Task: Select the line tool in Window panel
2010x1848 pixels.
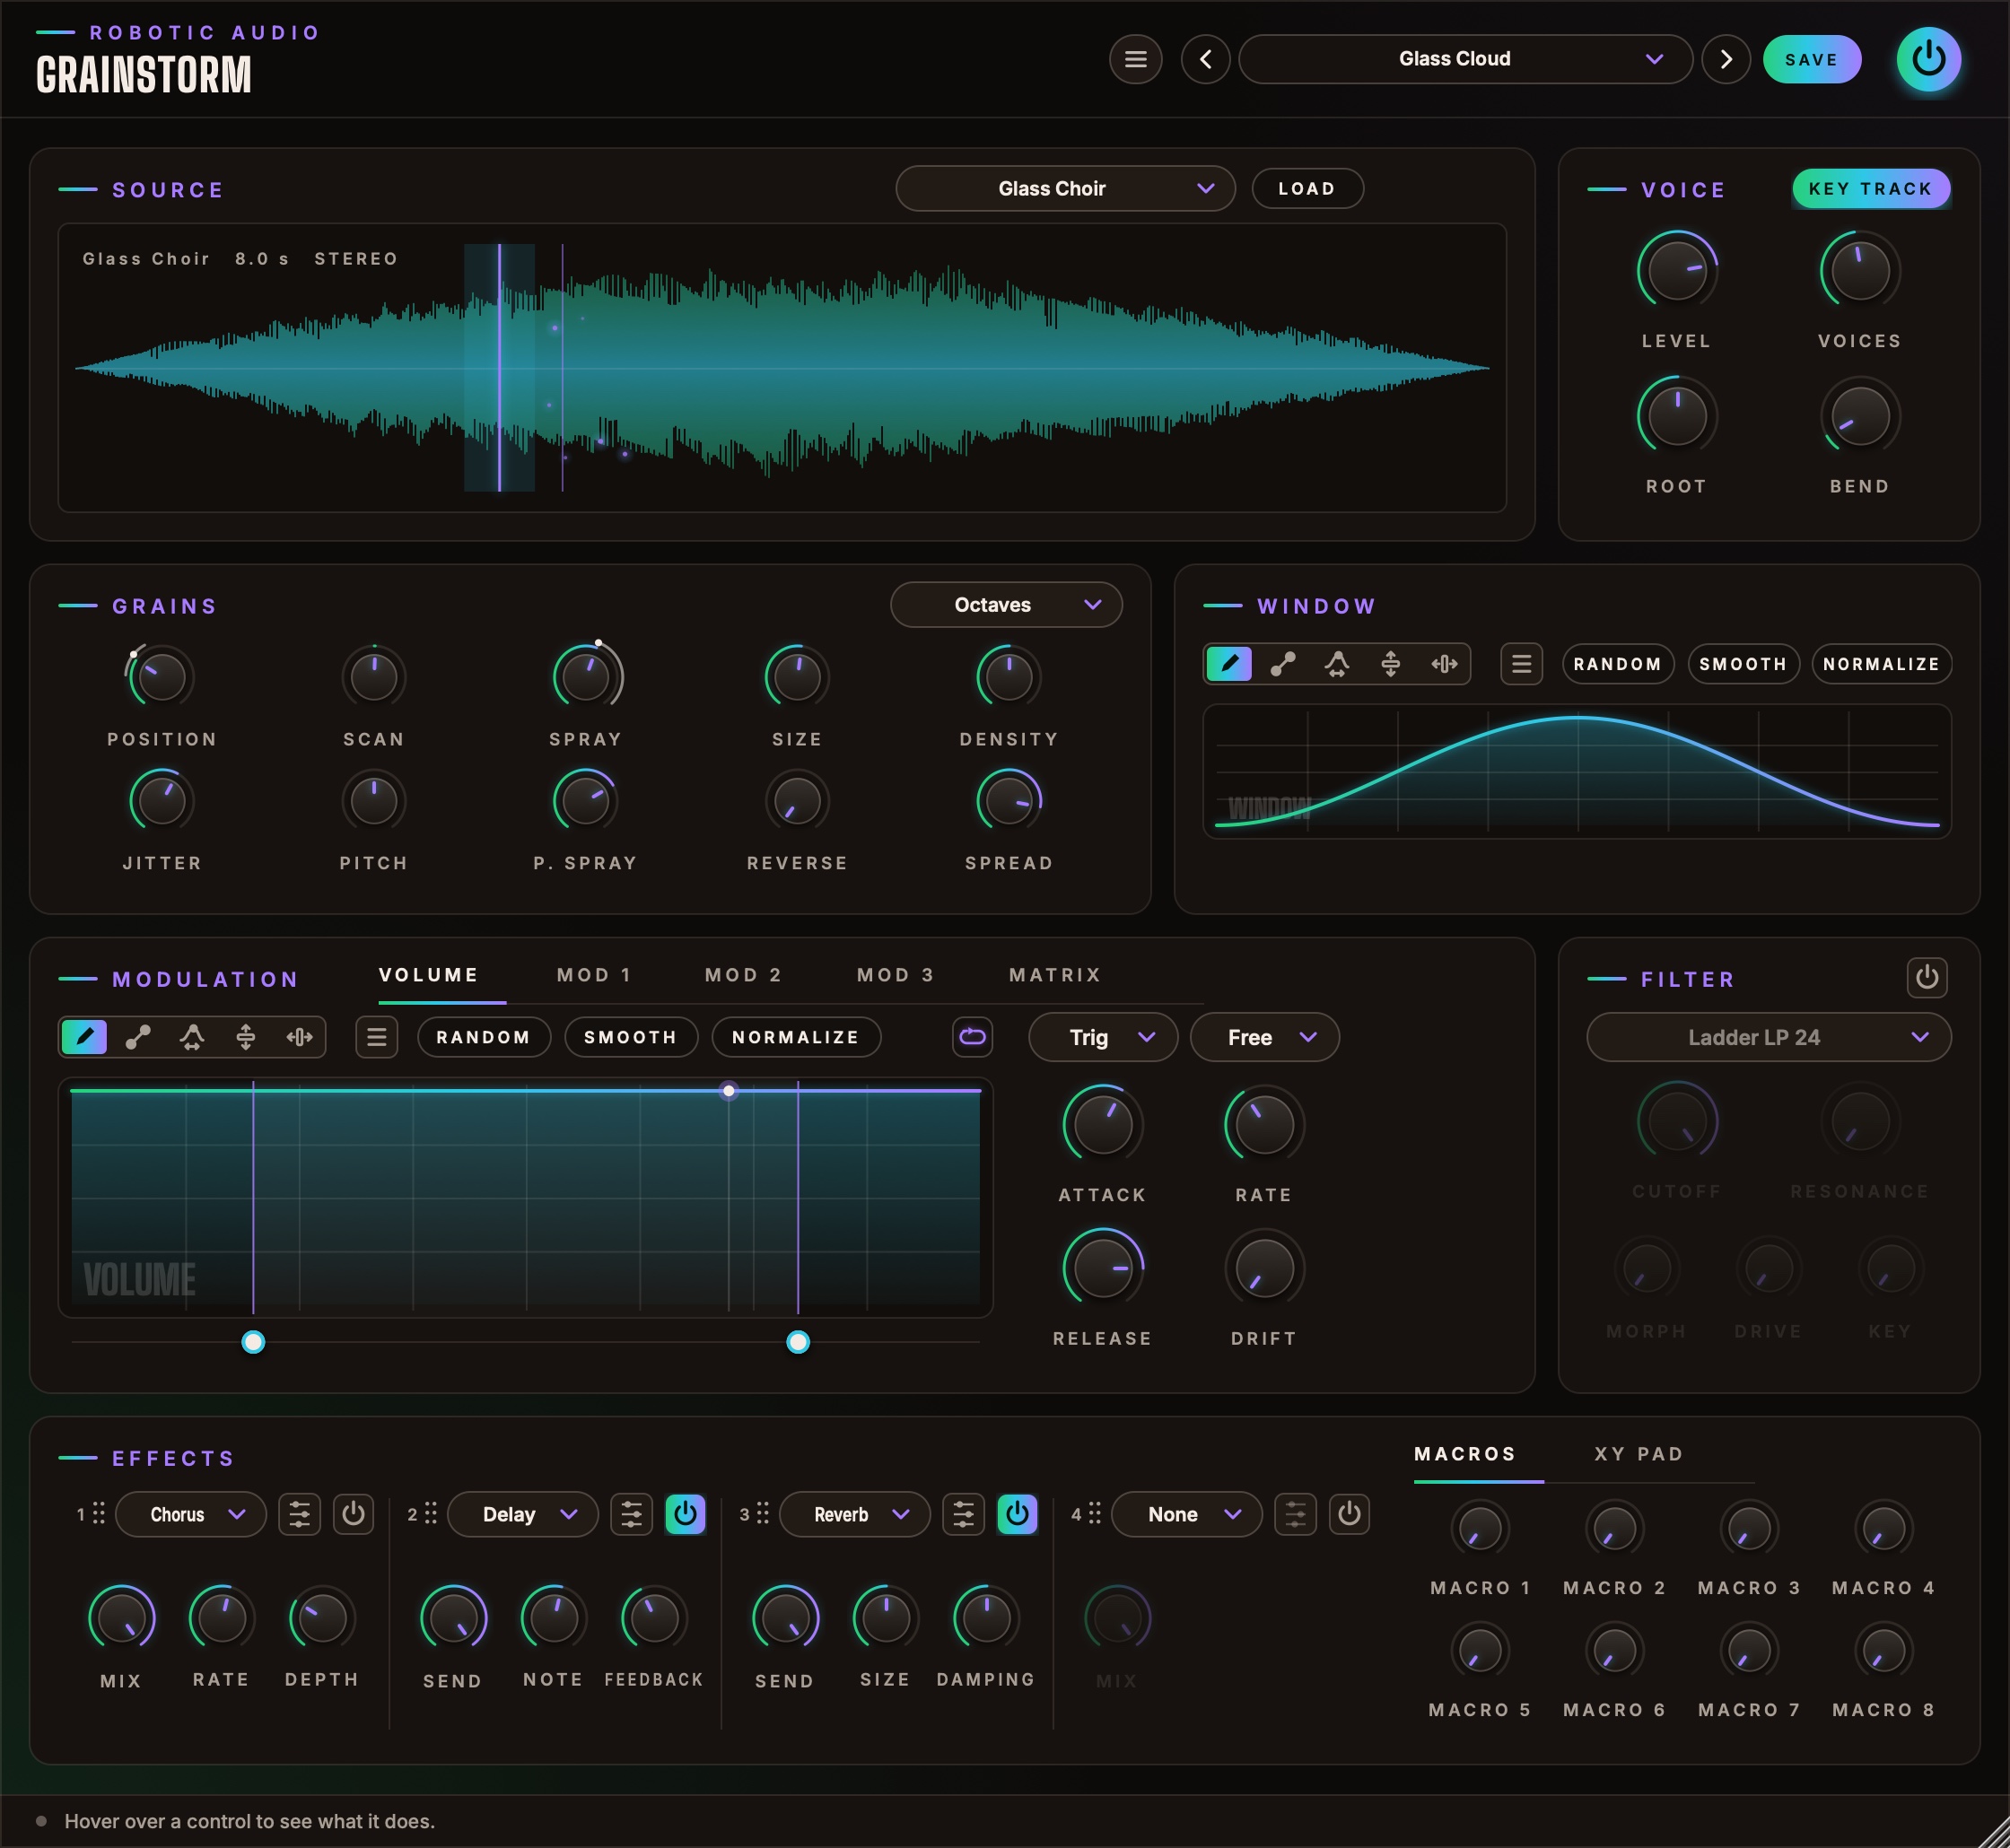Action: tap(1283, 664)
